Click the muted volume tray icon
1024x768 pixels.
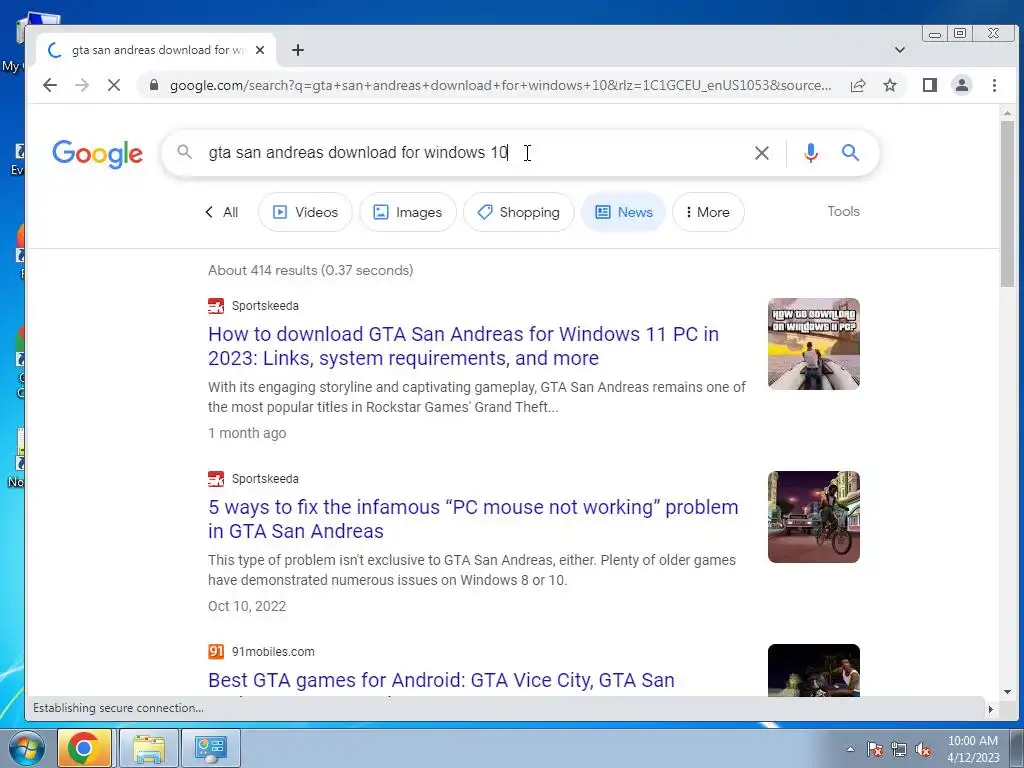[923, 749]
